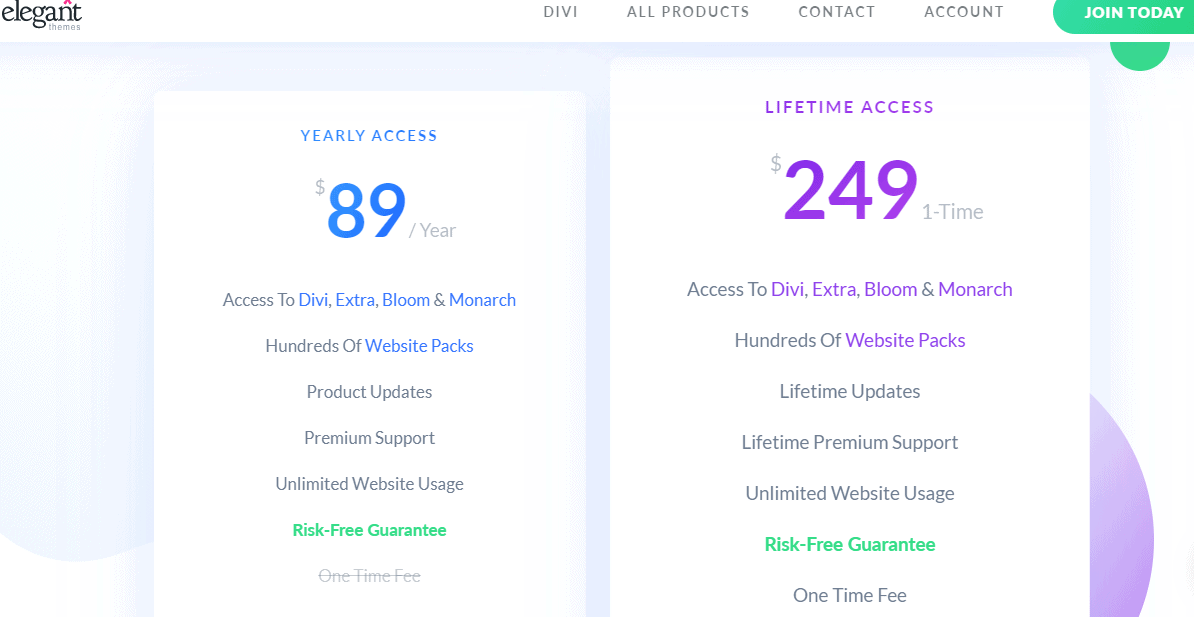Screen dimensions: 1194x620
Task: Click Risk-Free Guarantee in the lifetime plan
Action: pyautogui.click(x=850, y=544)
